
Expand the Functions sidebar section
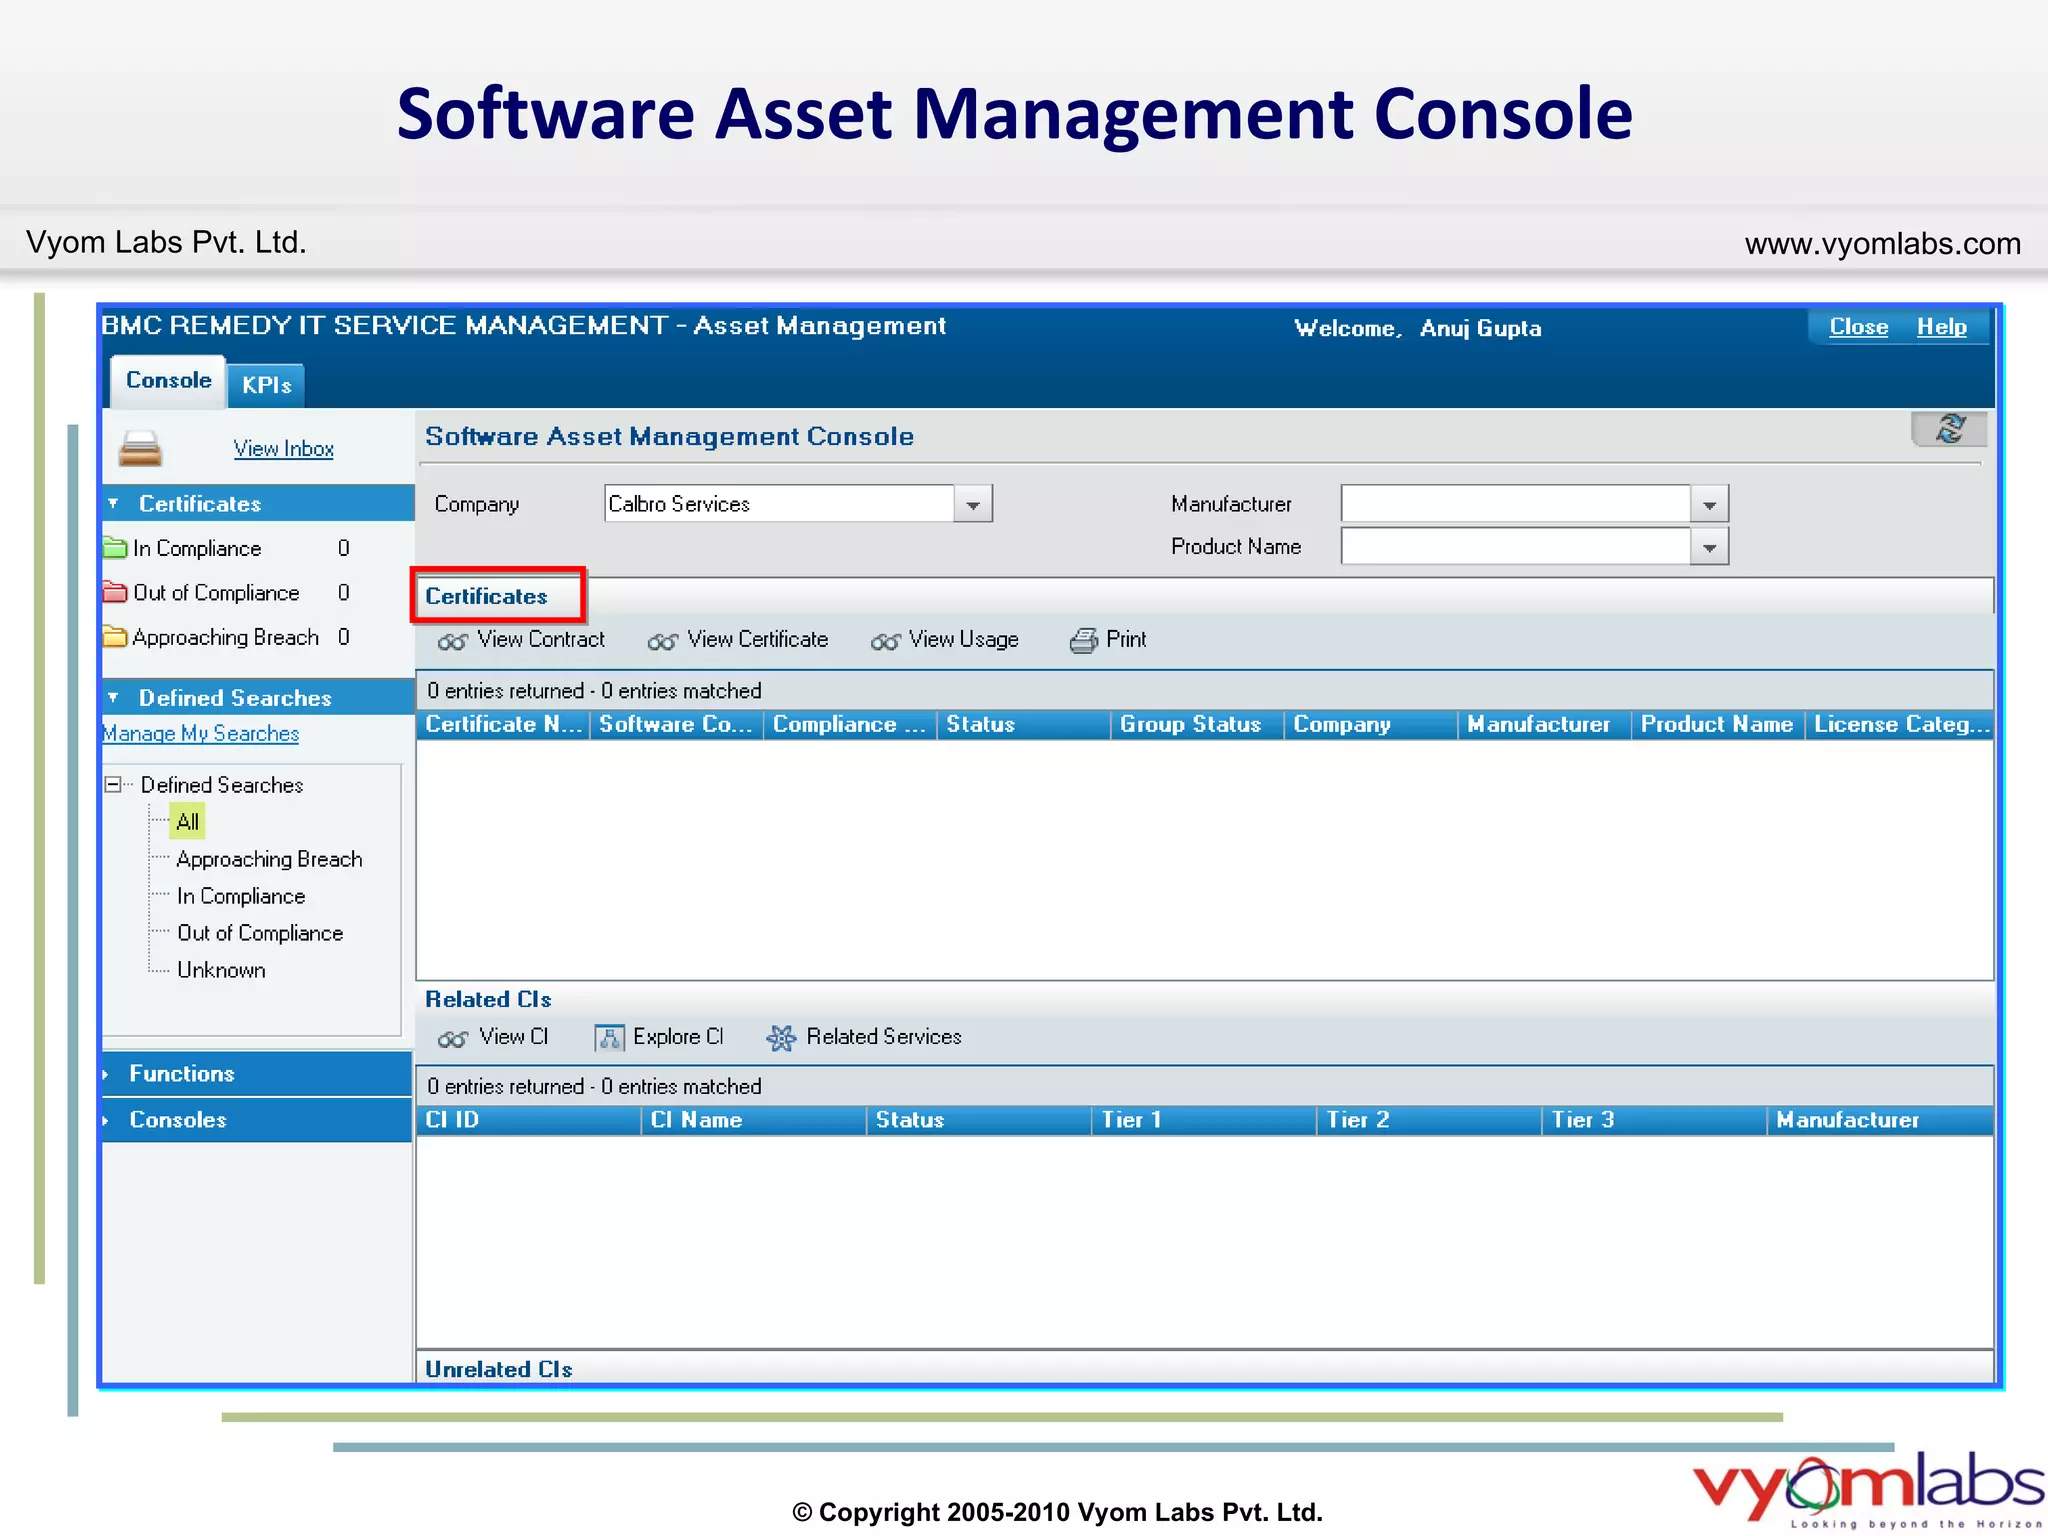coord(106,1074)
